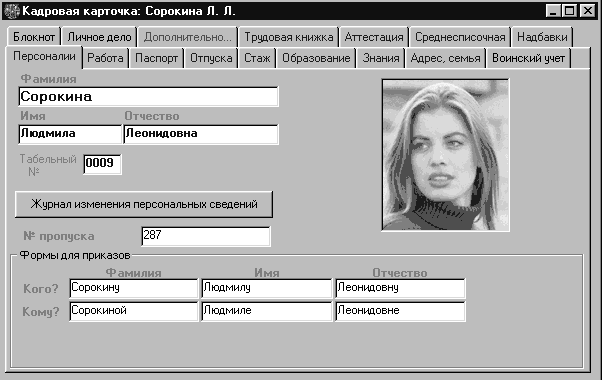Click the Кому? name field Людмиле
The image size is (602, 380).
point(266,311)
